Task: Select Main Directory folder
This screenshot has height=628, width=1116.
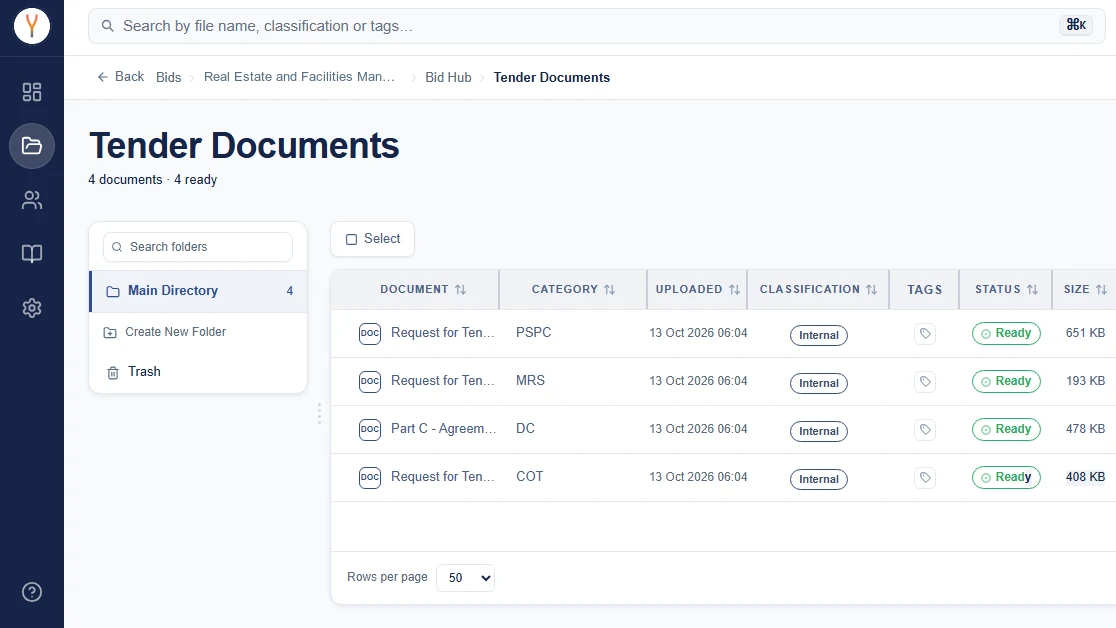Action: click(x=199, y=291)
